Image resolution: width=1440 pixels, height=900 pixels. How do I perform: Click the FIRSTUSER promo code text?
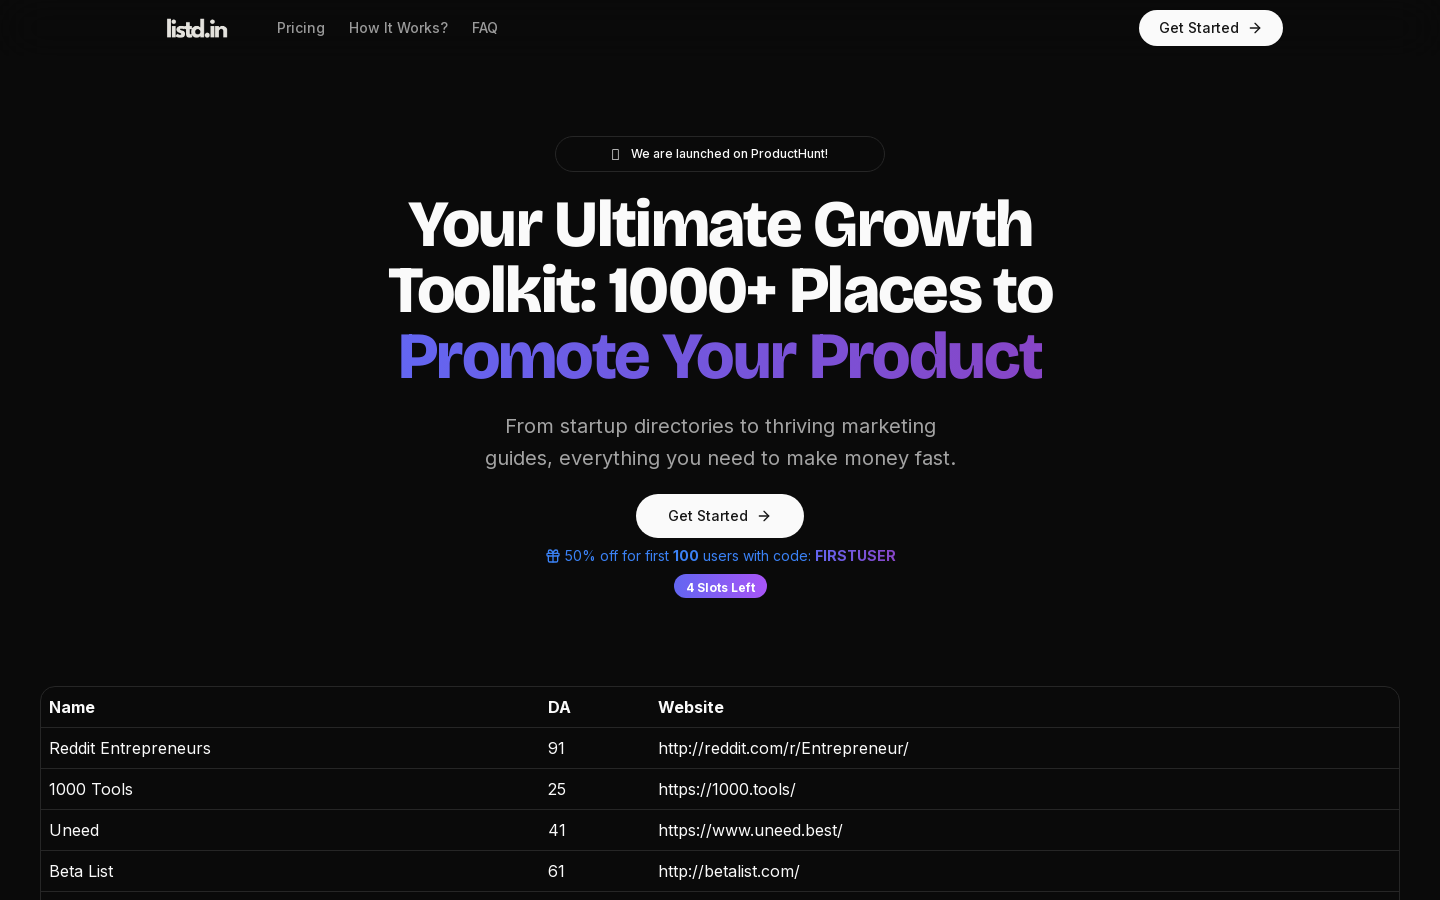tap(855, 556)
